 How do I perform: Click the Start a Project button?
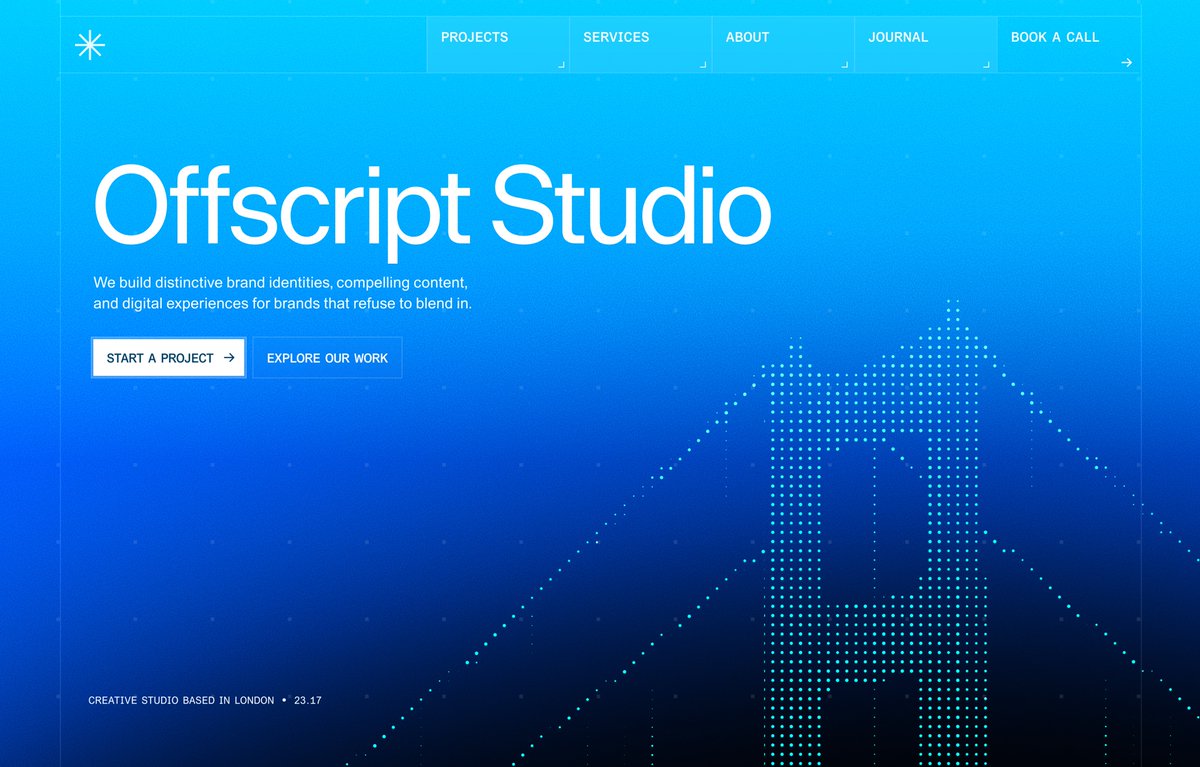click(x=169, y=358)
